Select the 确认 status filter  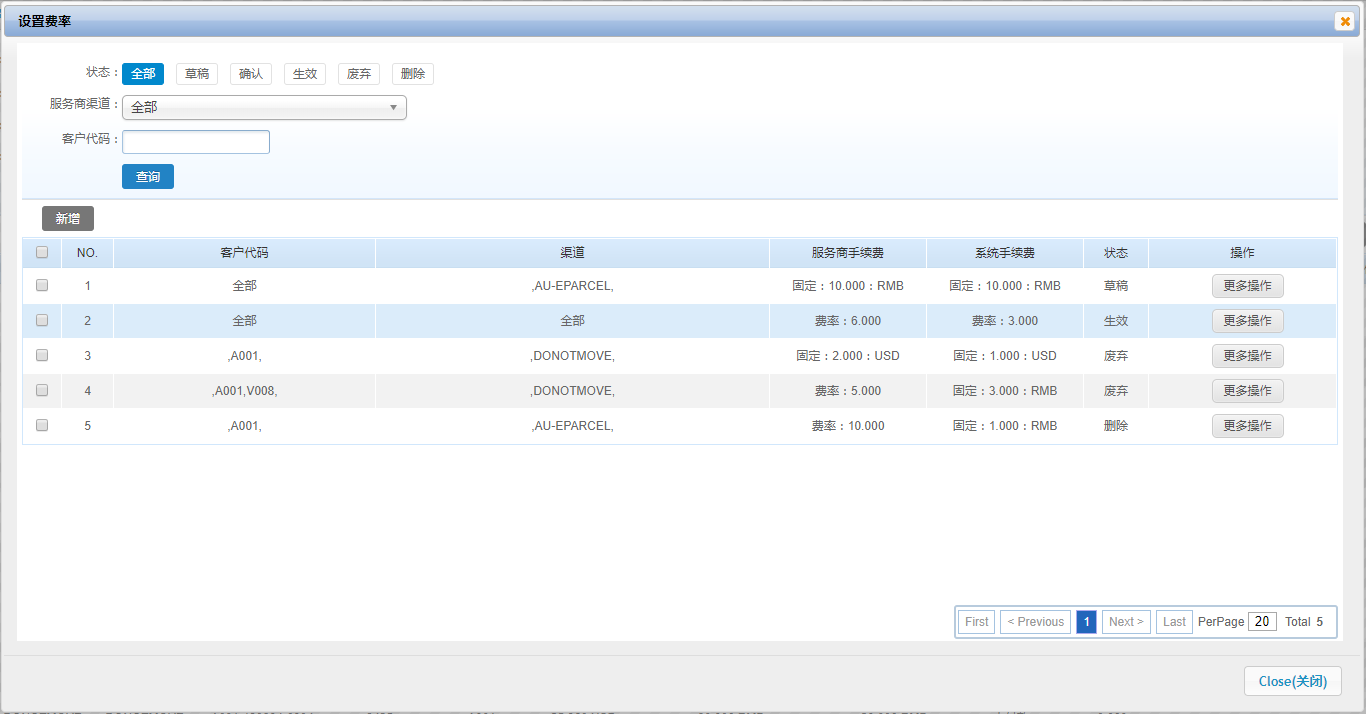pyautogui.click(x=251, y=74)
